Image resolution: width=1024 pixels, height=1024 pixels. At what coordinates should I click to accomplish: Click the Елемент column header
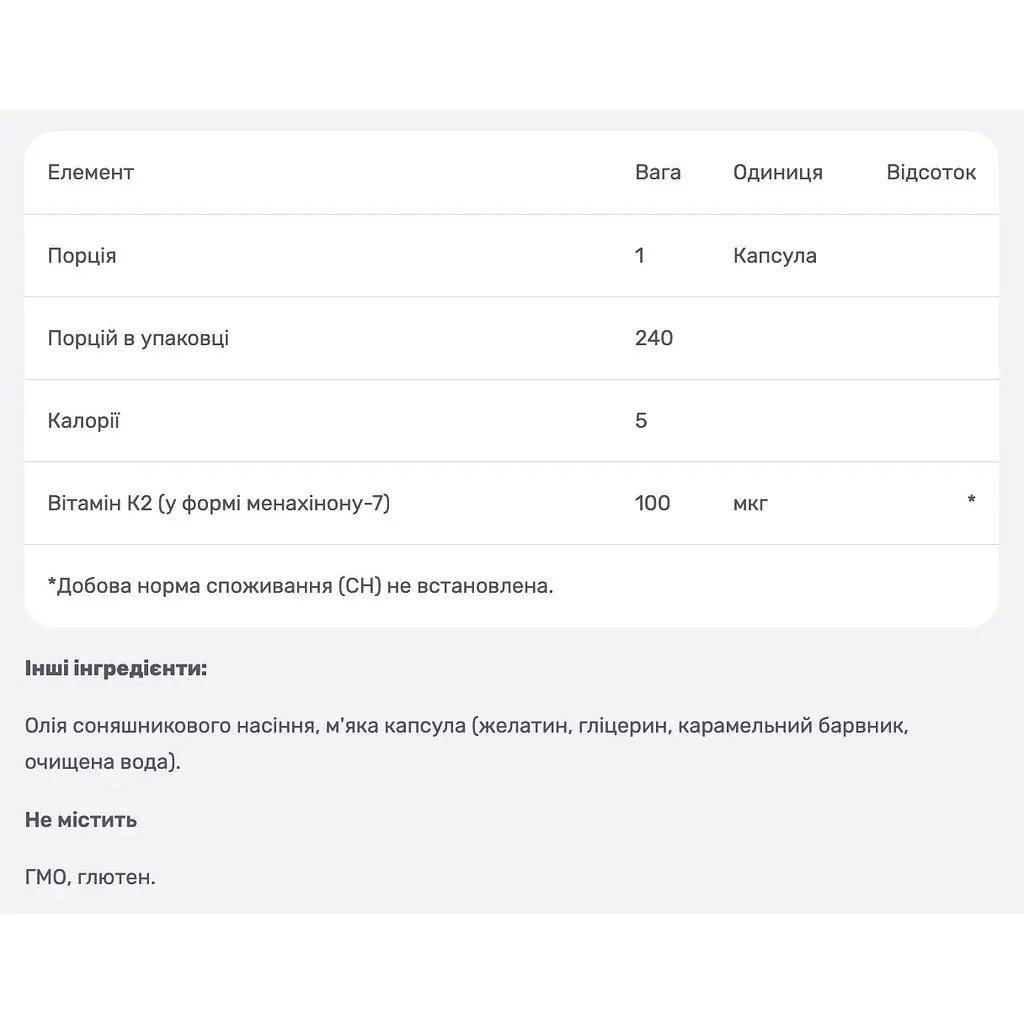click(x=91, y=172)
